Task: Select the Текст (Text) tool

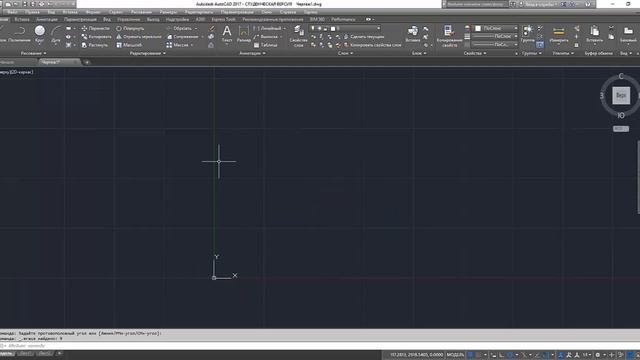Action: coord(227,34)
